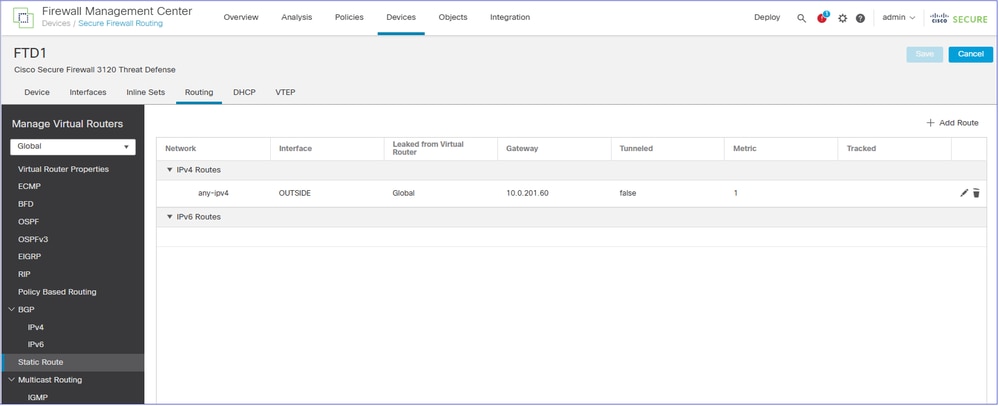Switch to the DHCP tab
The width and height of the screenshot is (999, 406).
click(244, 92)
